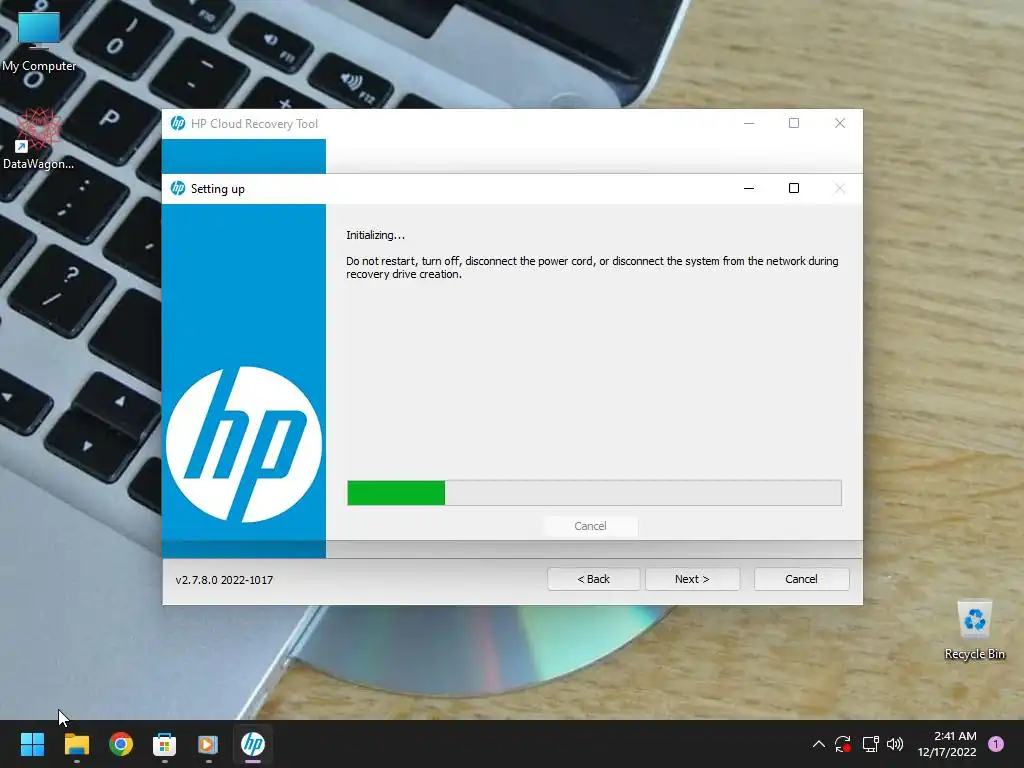Open the DataWagon shortcut on the desktop
1024x768 pixels.
(x=39, y=139)
